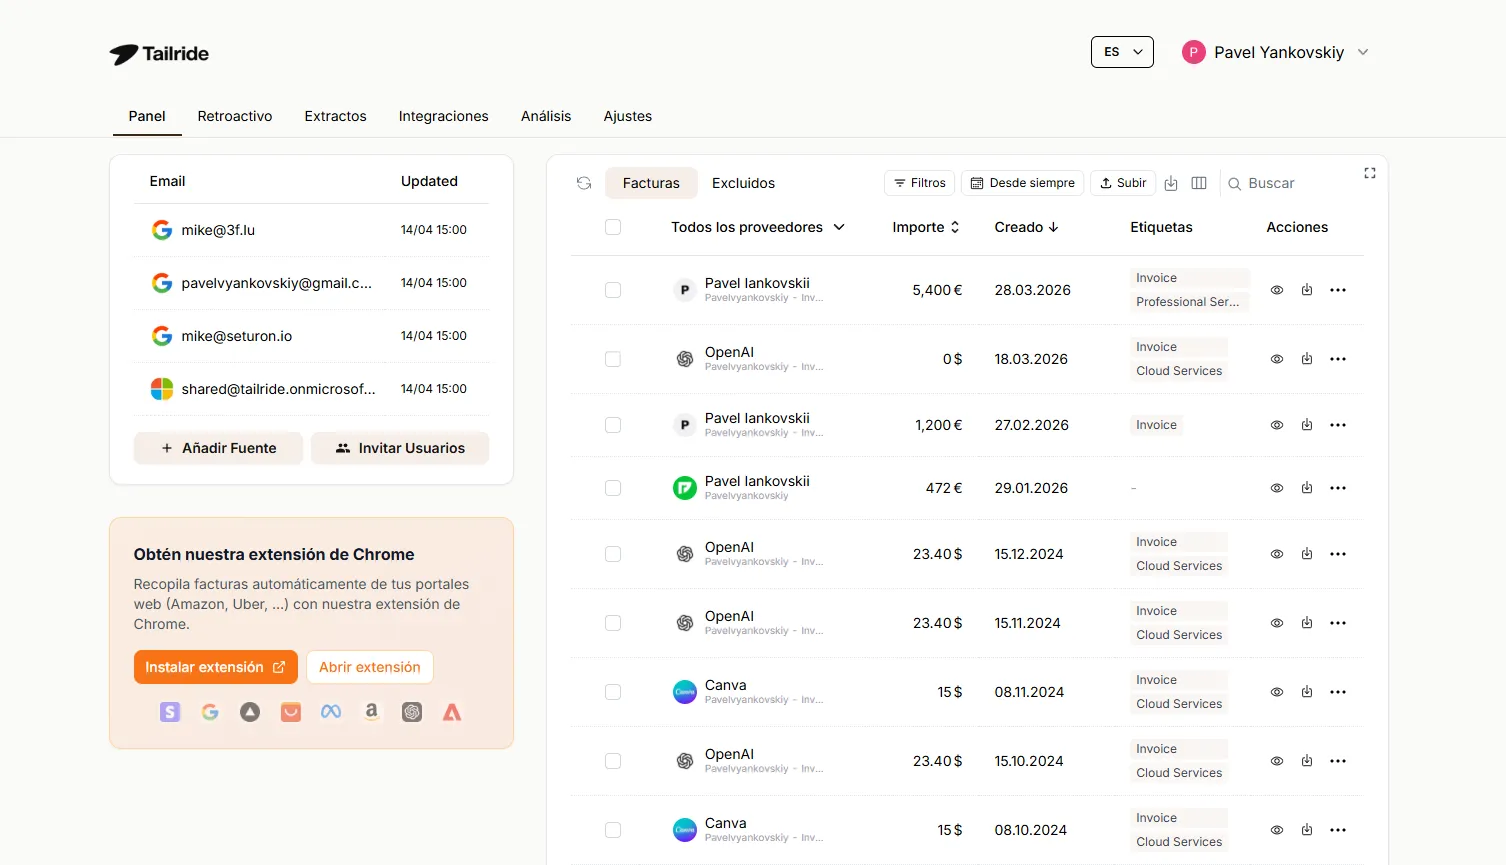The width and height of the screenshot is (1506, 865).
Task: Check the Canva 08.11.2024 invoice checkbox
Action: point(613,691)
